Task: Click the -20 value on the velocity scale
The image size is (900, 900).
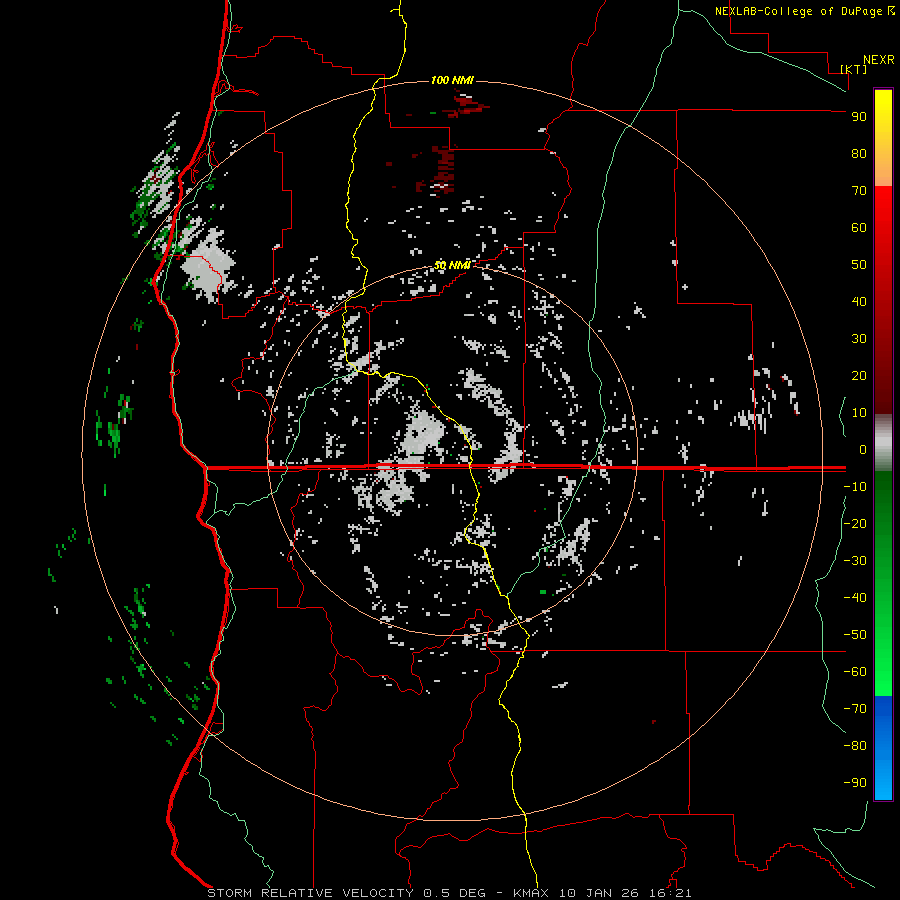Action: pyautogui.click(x=855, y=523)
